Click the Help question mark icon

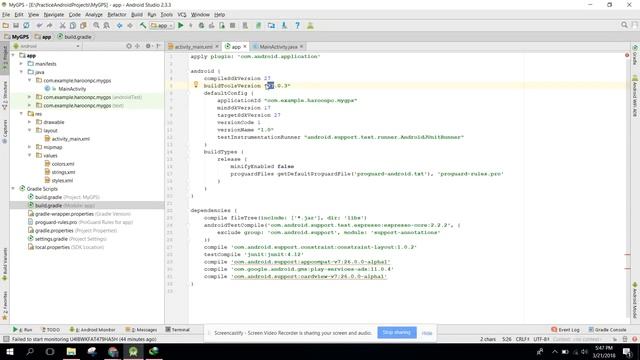tap(298, 25)
